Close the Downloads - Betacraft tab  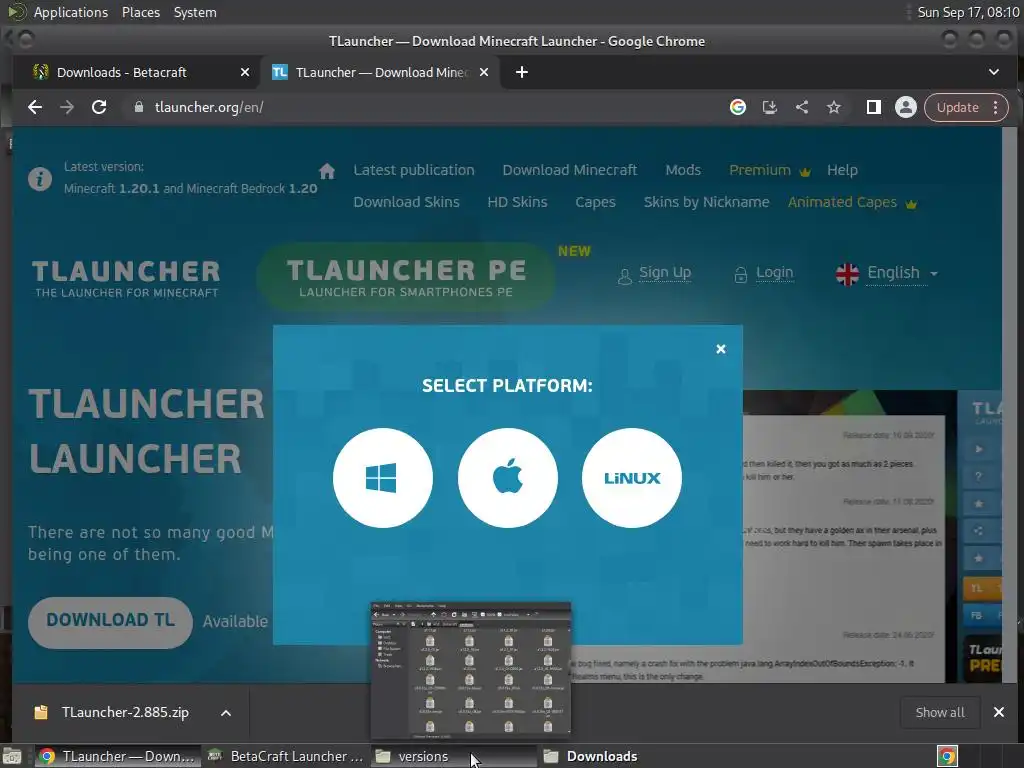point(245,72)
